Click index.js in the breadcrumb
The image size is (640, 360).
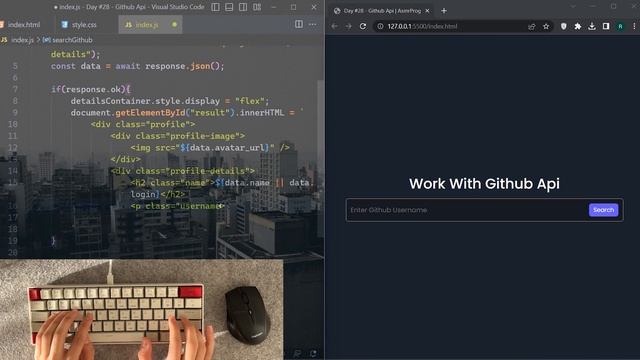pyautogui.click(x=22, y=40)
